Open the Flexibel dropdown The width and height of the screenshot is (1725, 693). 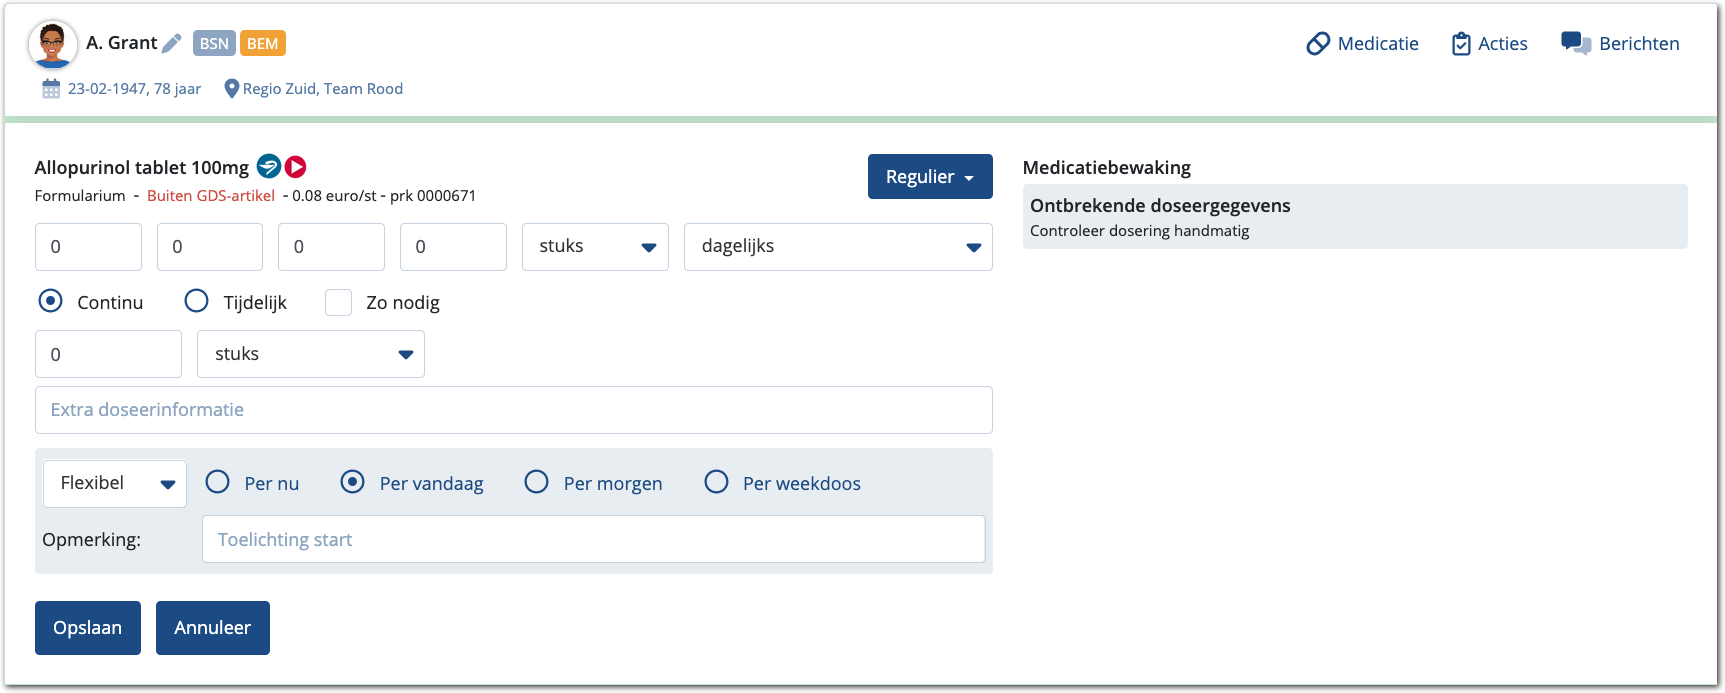coord(114,484)
